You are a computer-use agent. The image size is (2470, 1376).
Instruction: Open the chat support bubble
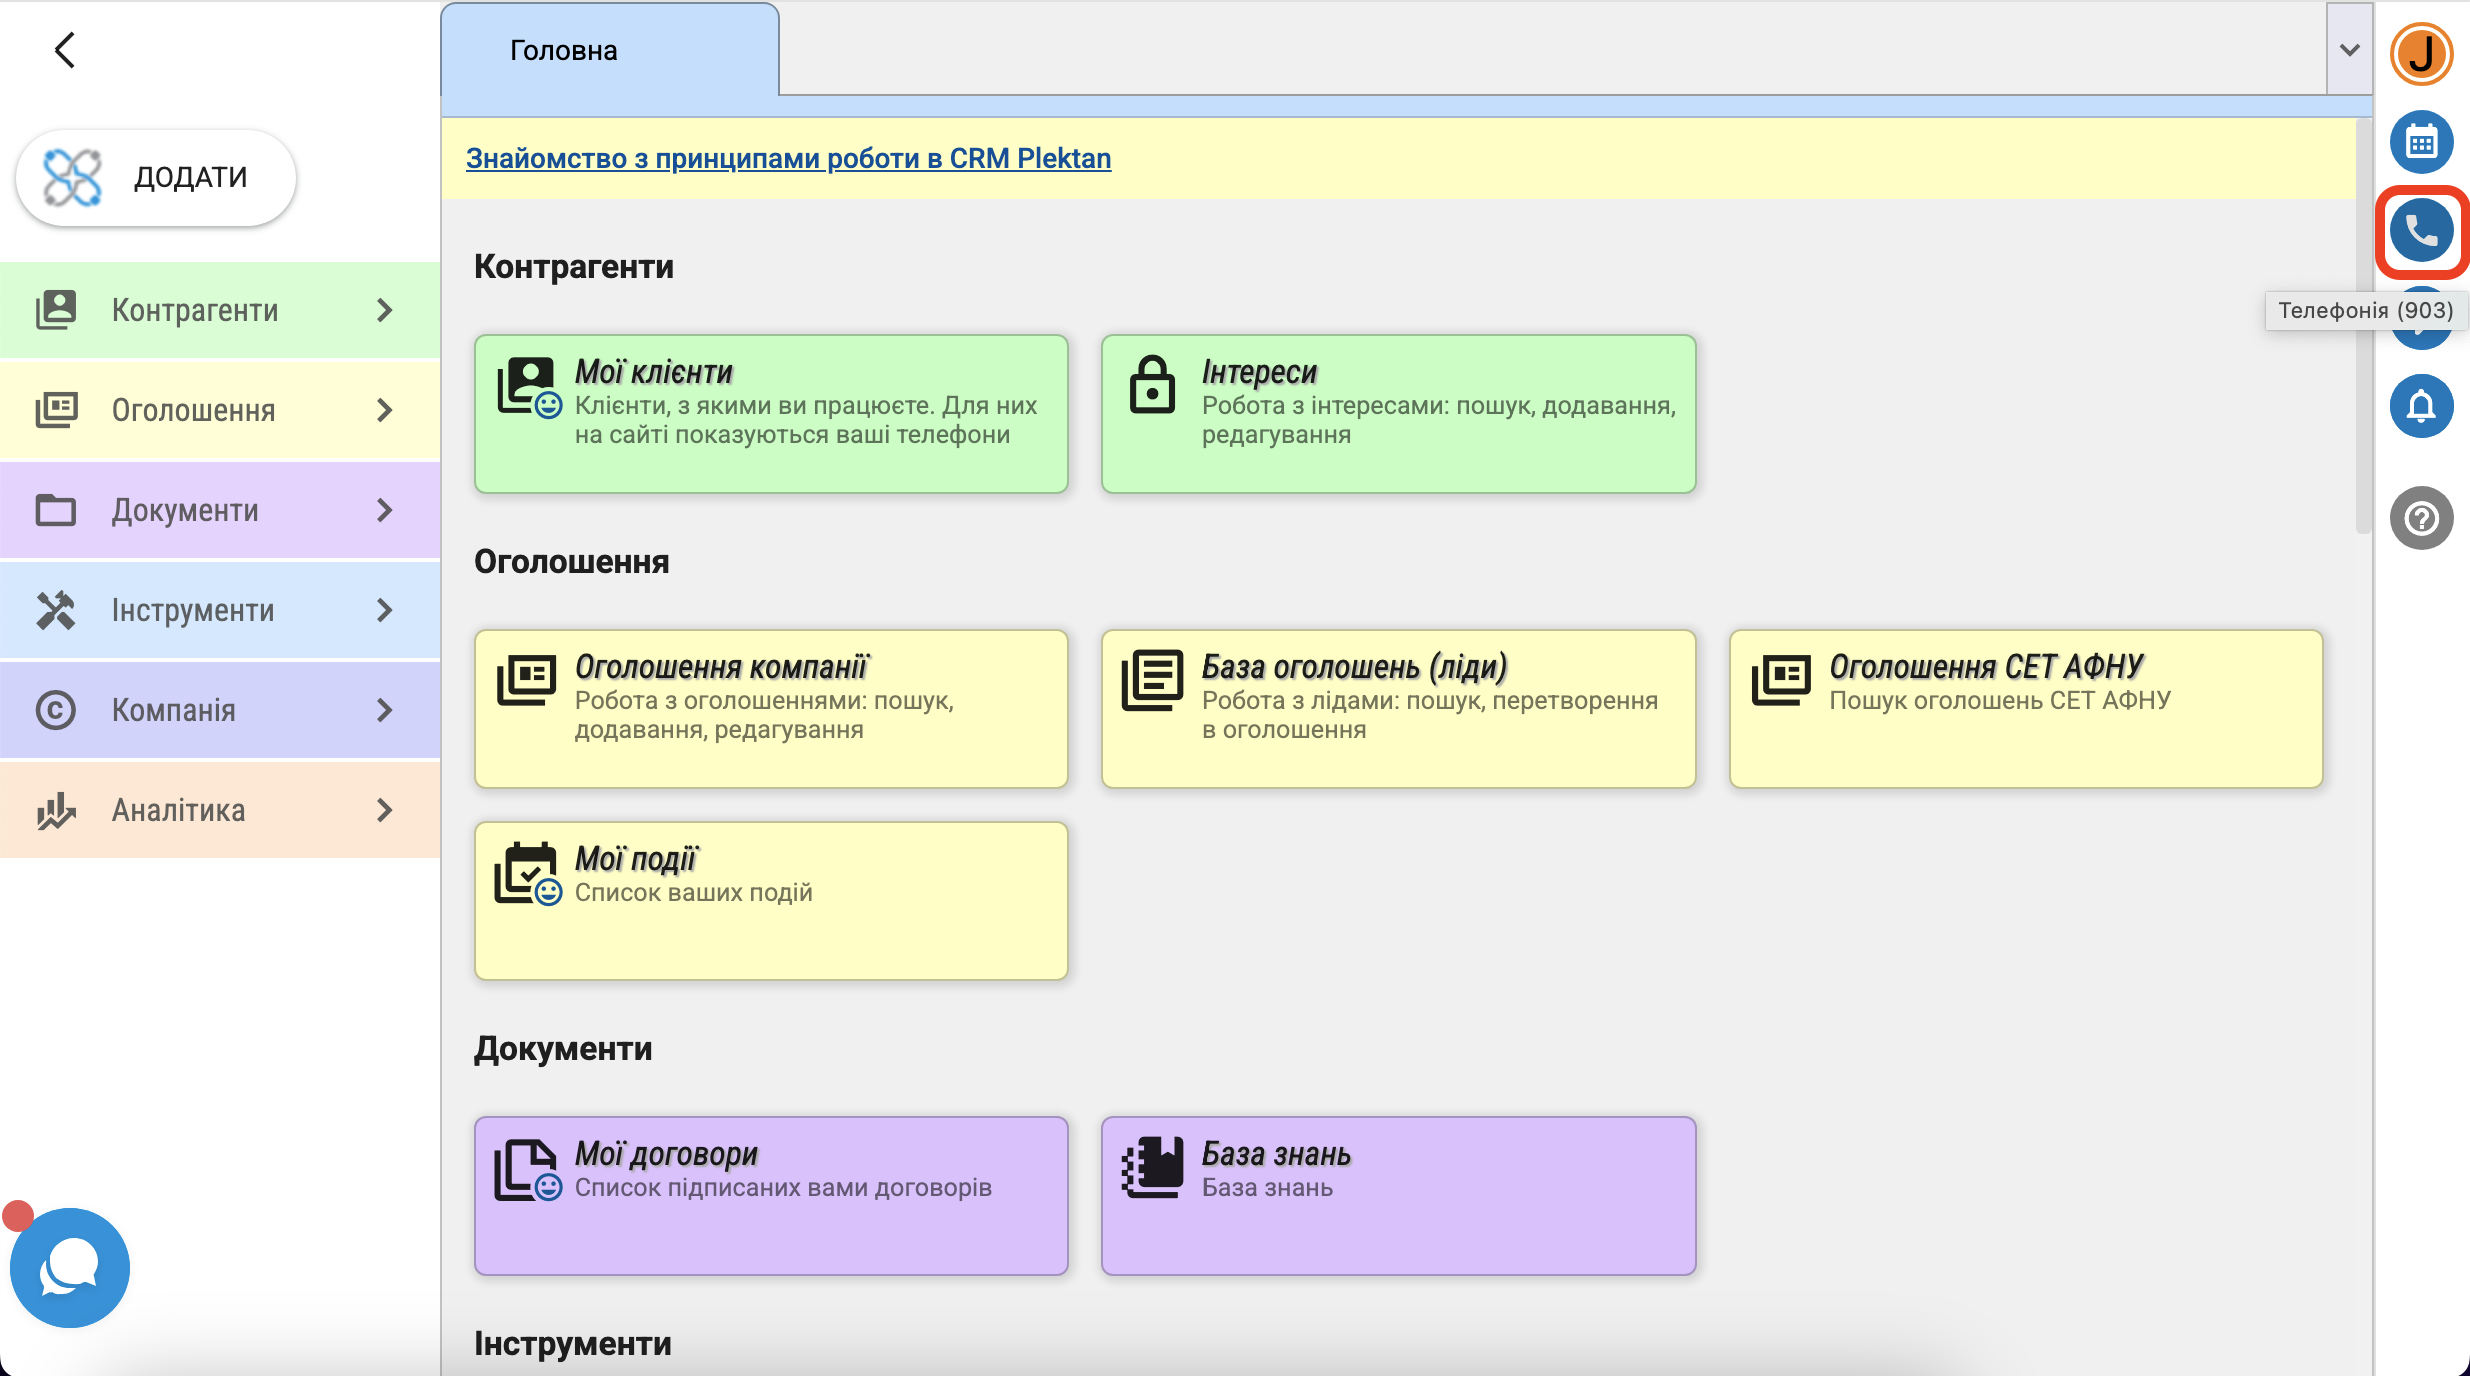[69, 1267]
